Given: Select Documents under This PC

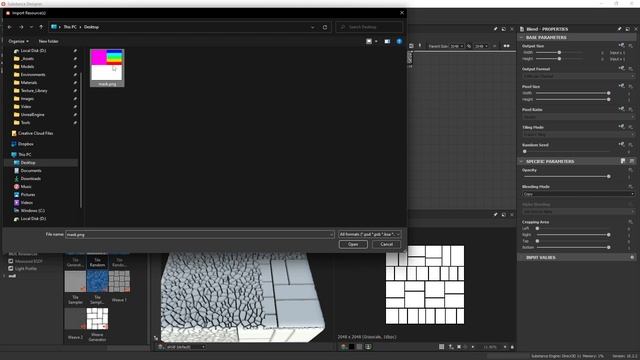Looking at the screenshot, I should pyautogui.click(x=31, y=171).
